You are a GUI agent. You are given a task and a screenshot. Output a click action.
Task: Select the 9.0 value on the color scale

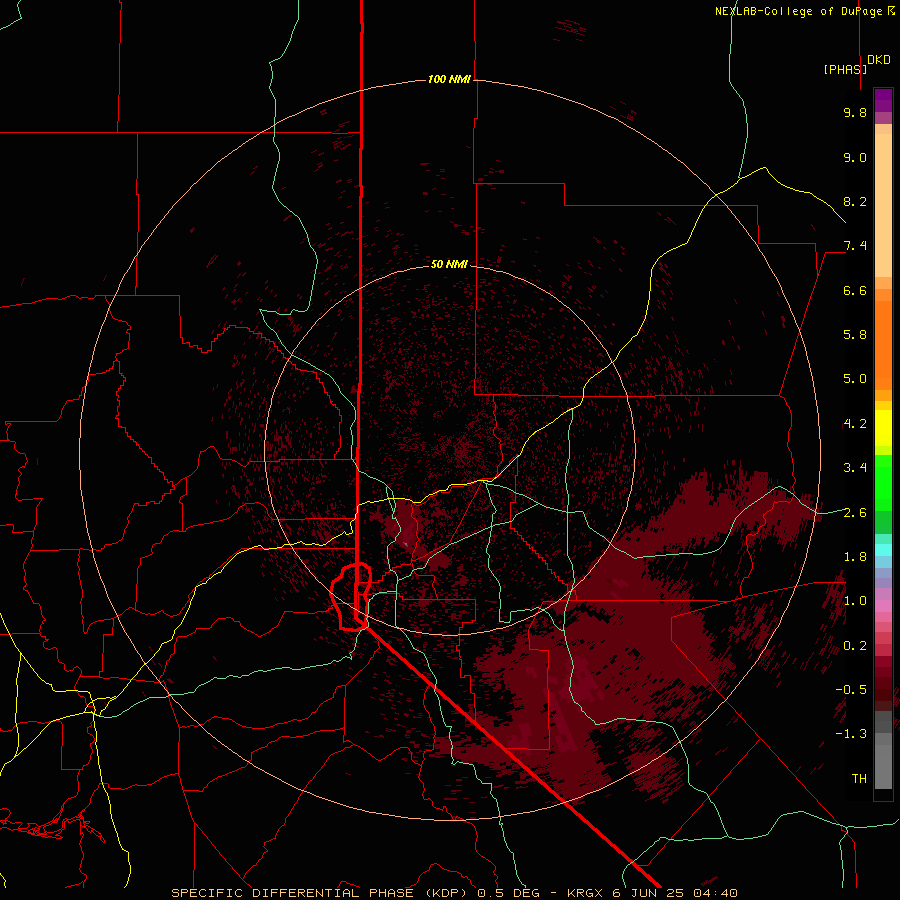855,157
